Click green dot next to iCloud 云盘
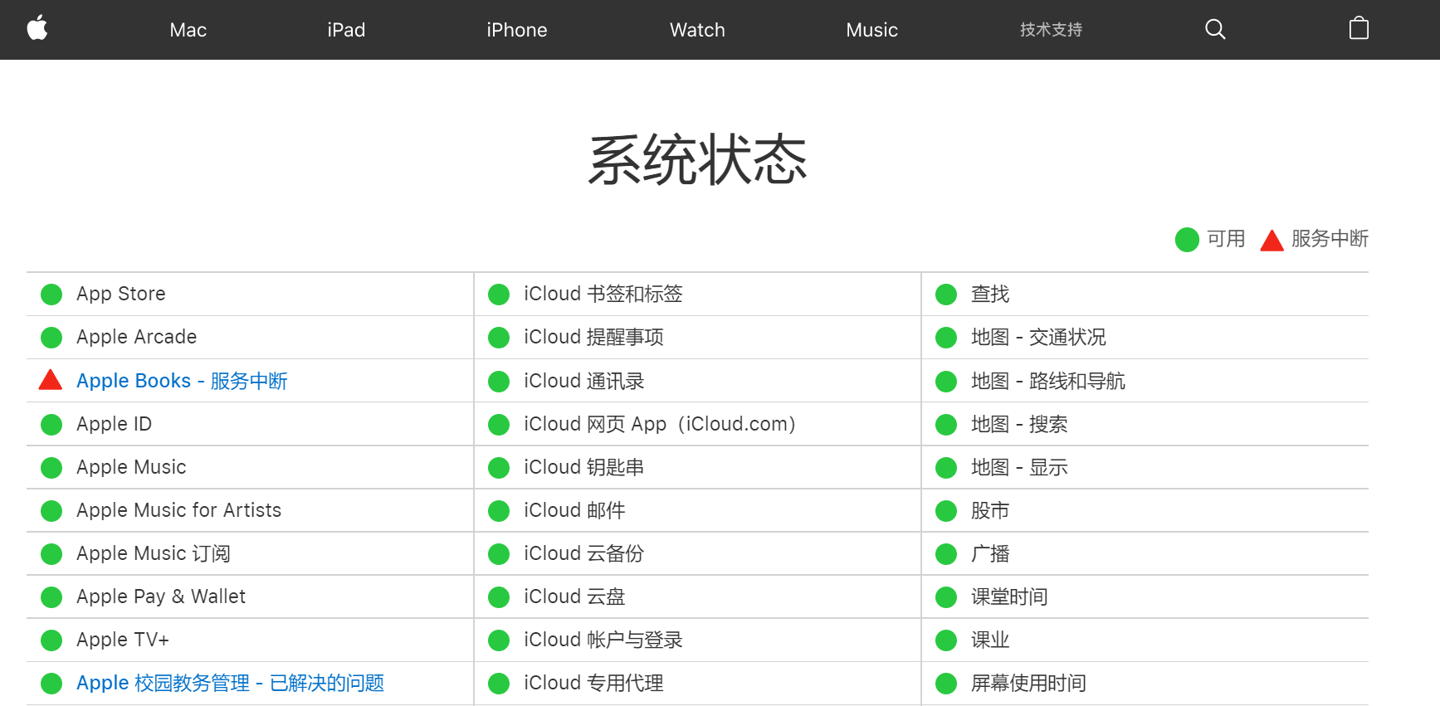1440x706 pixels. 499,597
